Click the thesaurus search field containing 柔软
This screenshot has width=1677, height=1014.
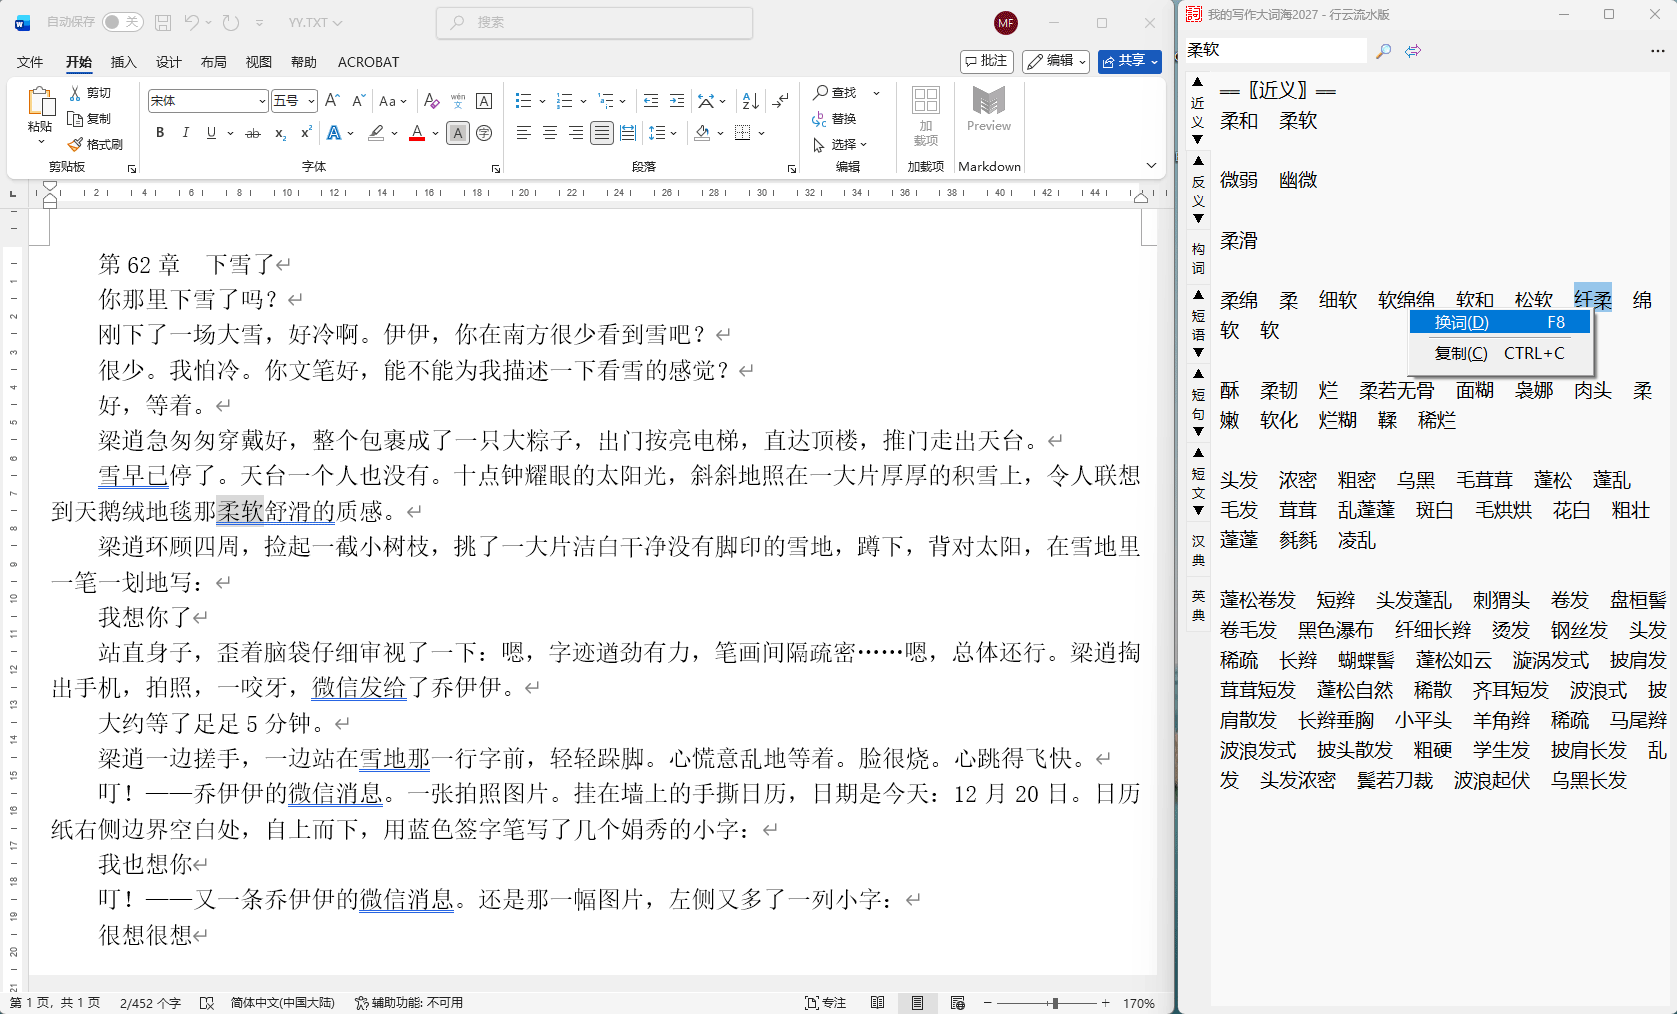pos(1274,50)
